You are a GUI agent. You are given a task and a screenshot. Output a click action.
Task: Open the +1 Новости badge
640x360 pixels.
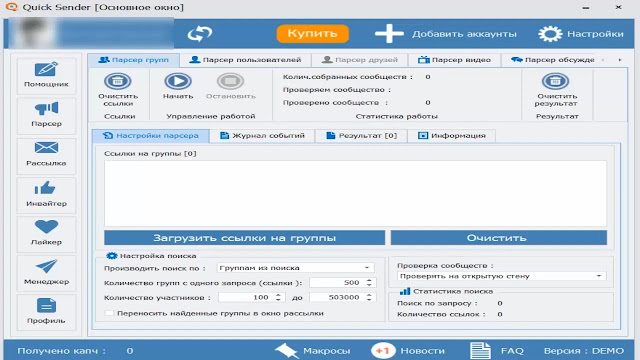point(383,351)
